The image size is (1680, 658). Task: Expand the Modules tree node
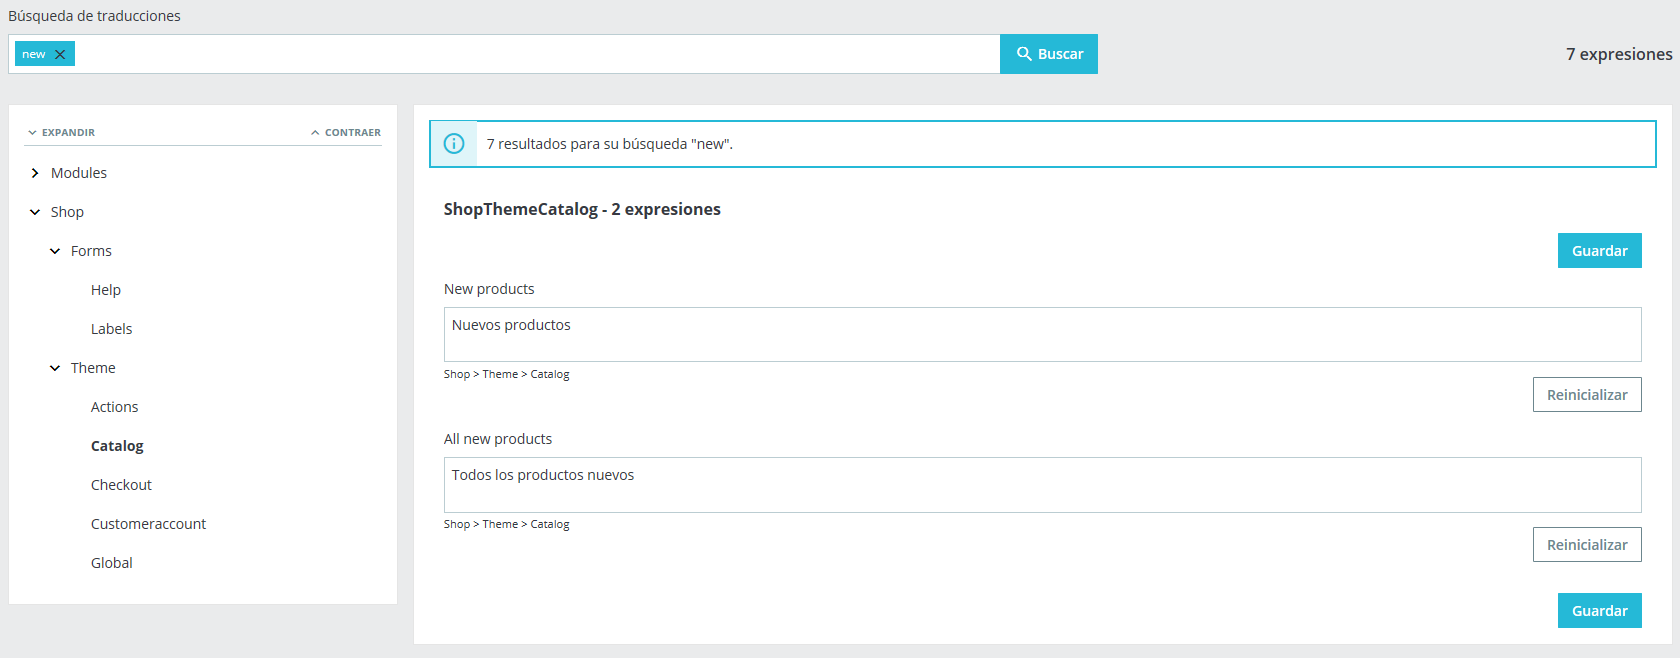[35, 173]
